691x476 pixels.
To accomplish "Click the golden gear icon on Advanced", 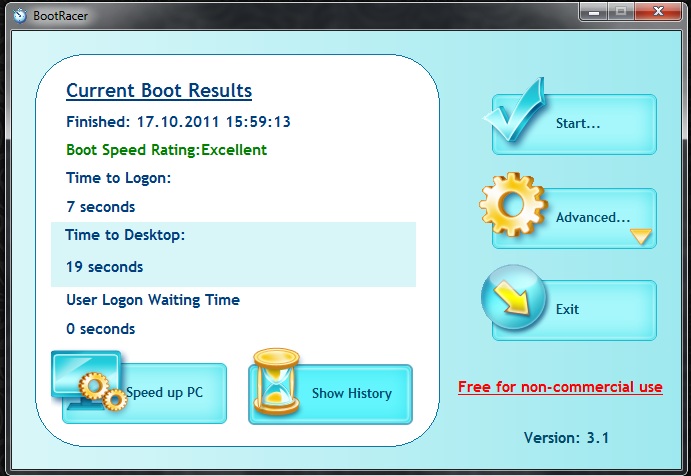I will click(x=513, y=204).
